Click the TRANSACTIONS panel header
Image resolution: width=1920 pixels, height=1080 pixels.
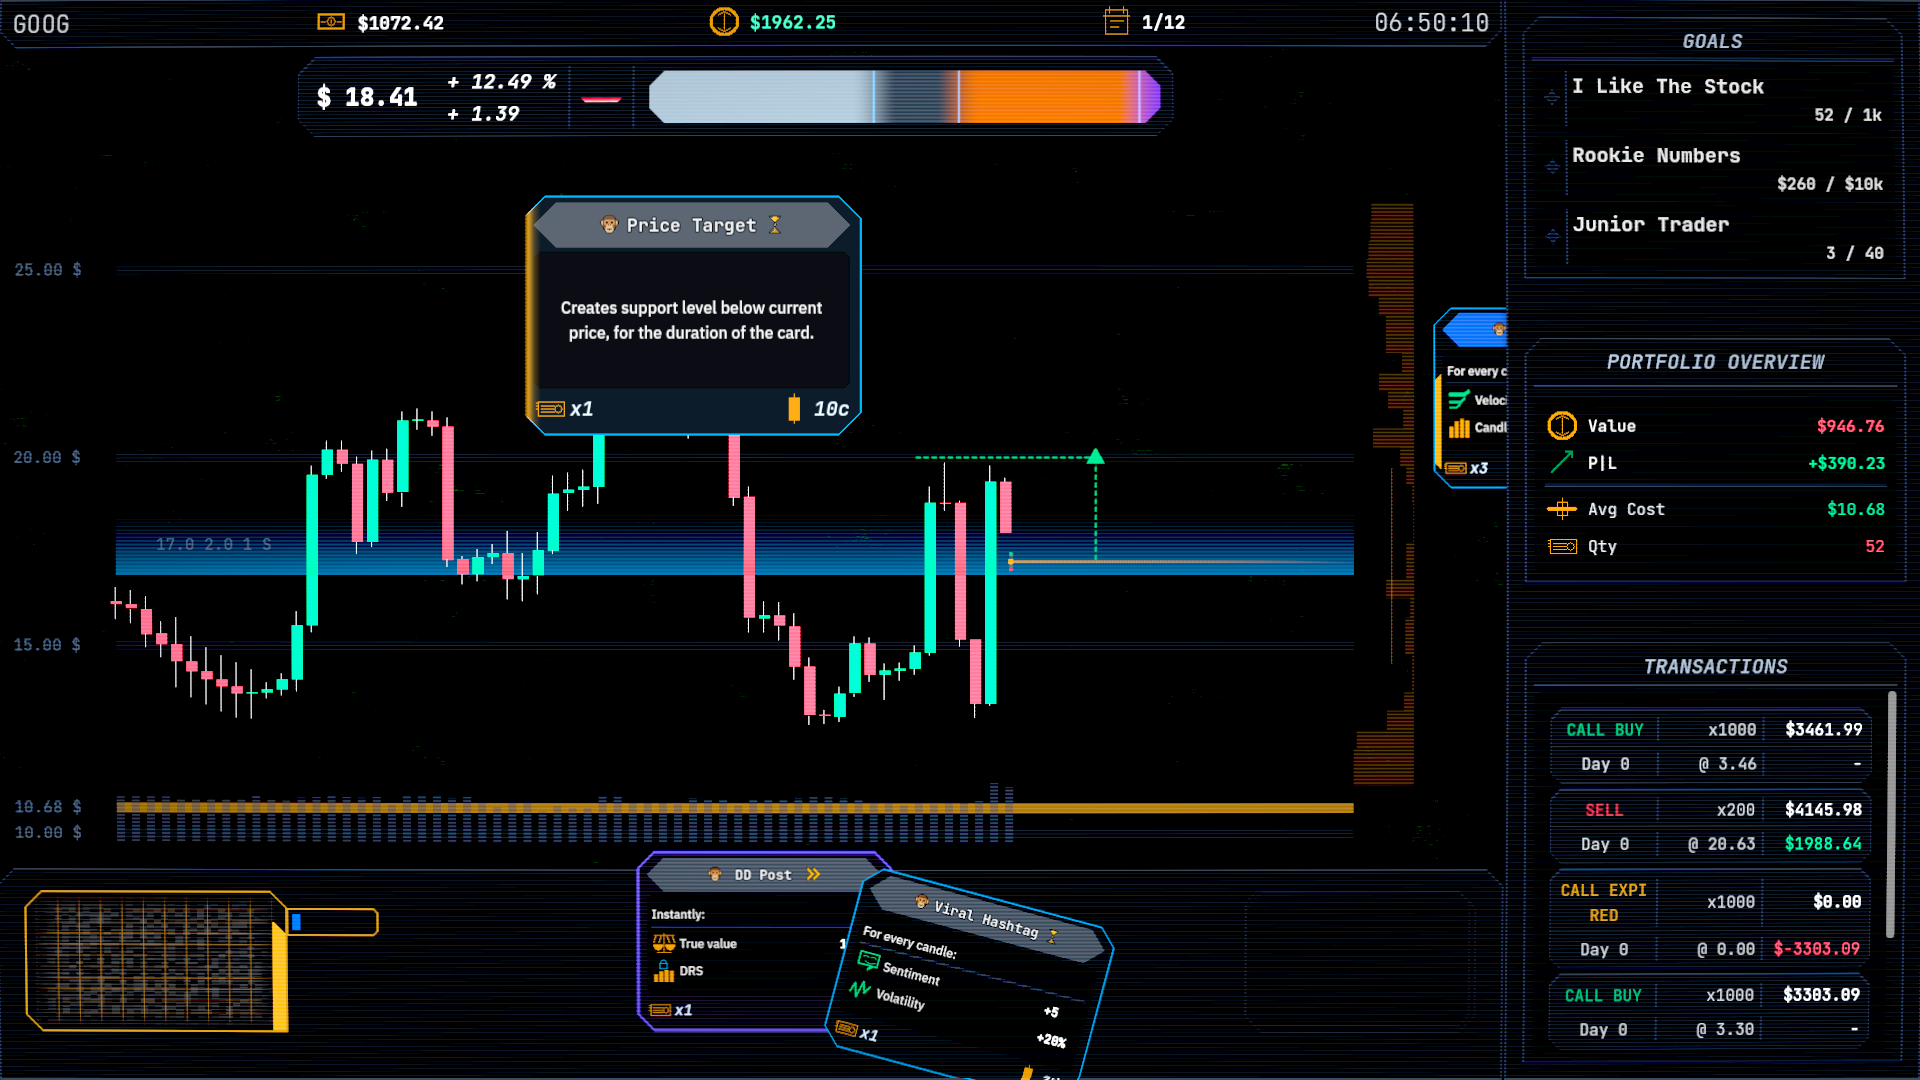(x=1715, y=666)
